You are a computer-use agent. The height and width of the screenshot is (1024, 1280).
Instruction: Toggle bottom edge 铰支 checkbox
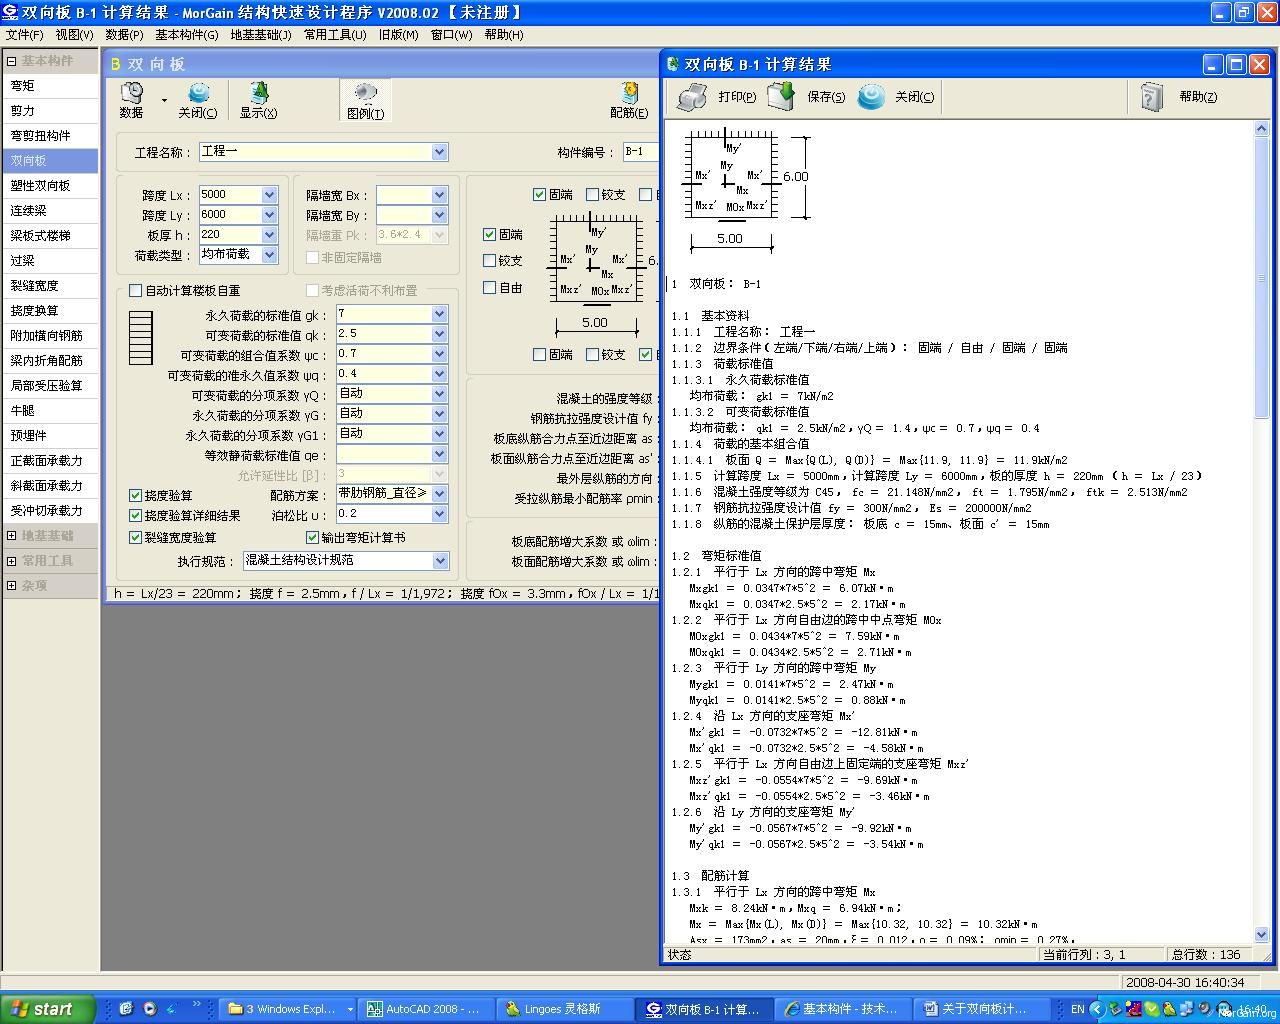[x=592, y=354]
